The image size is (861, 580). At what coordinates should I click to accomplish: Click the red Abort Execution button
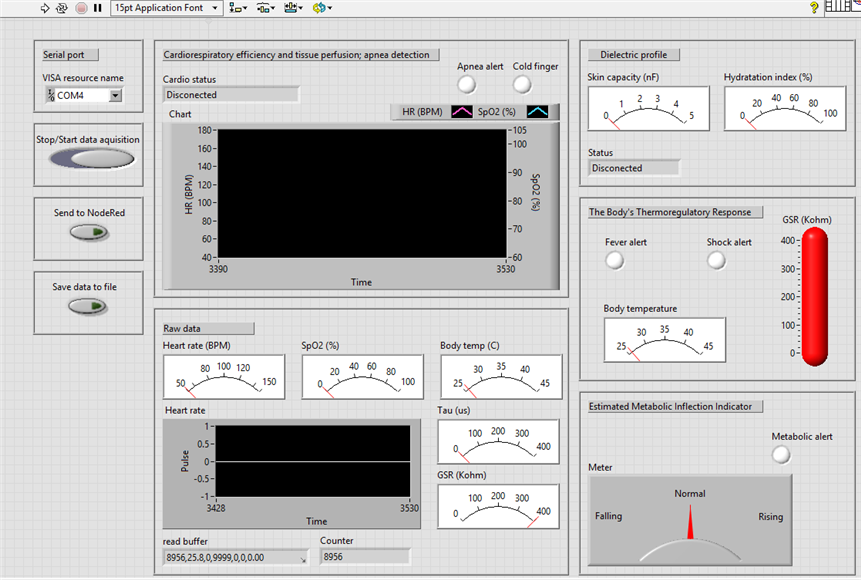pyautogui.click(x=81, y=8)
